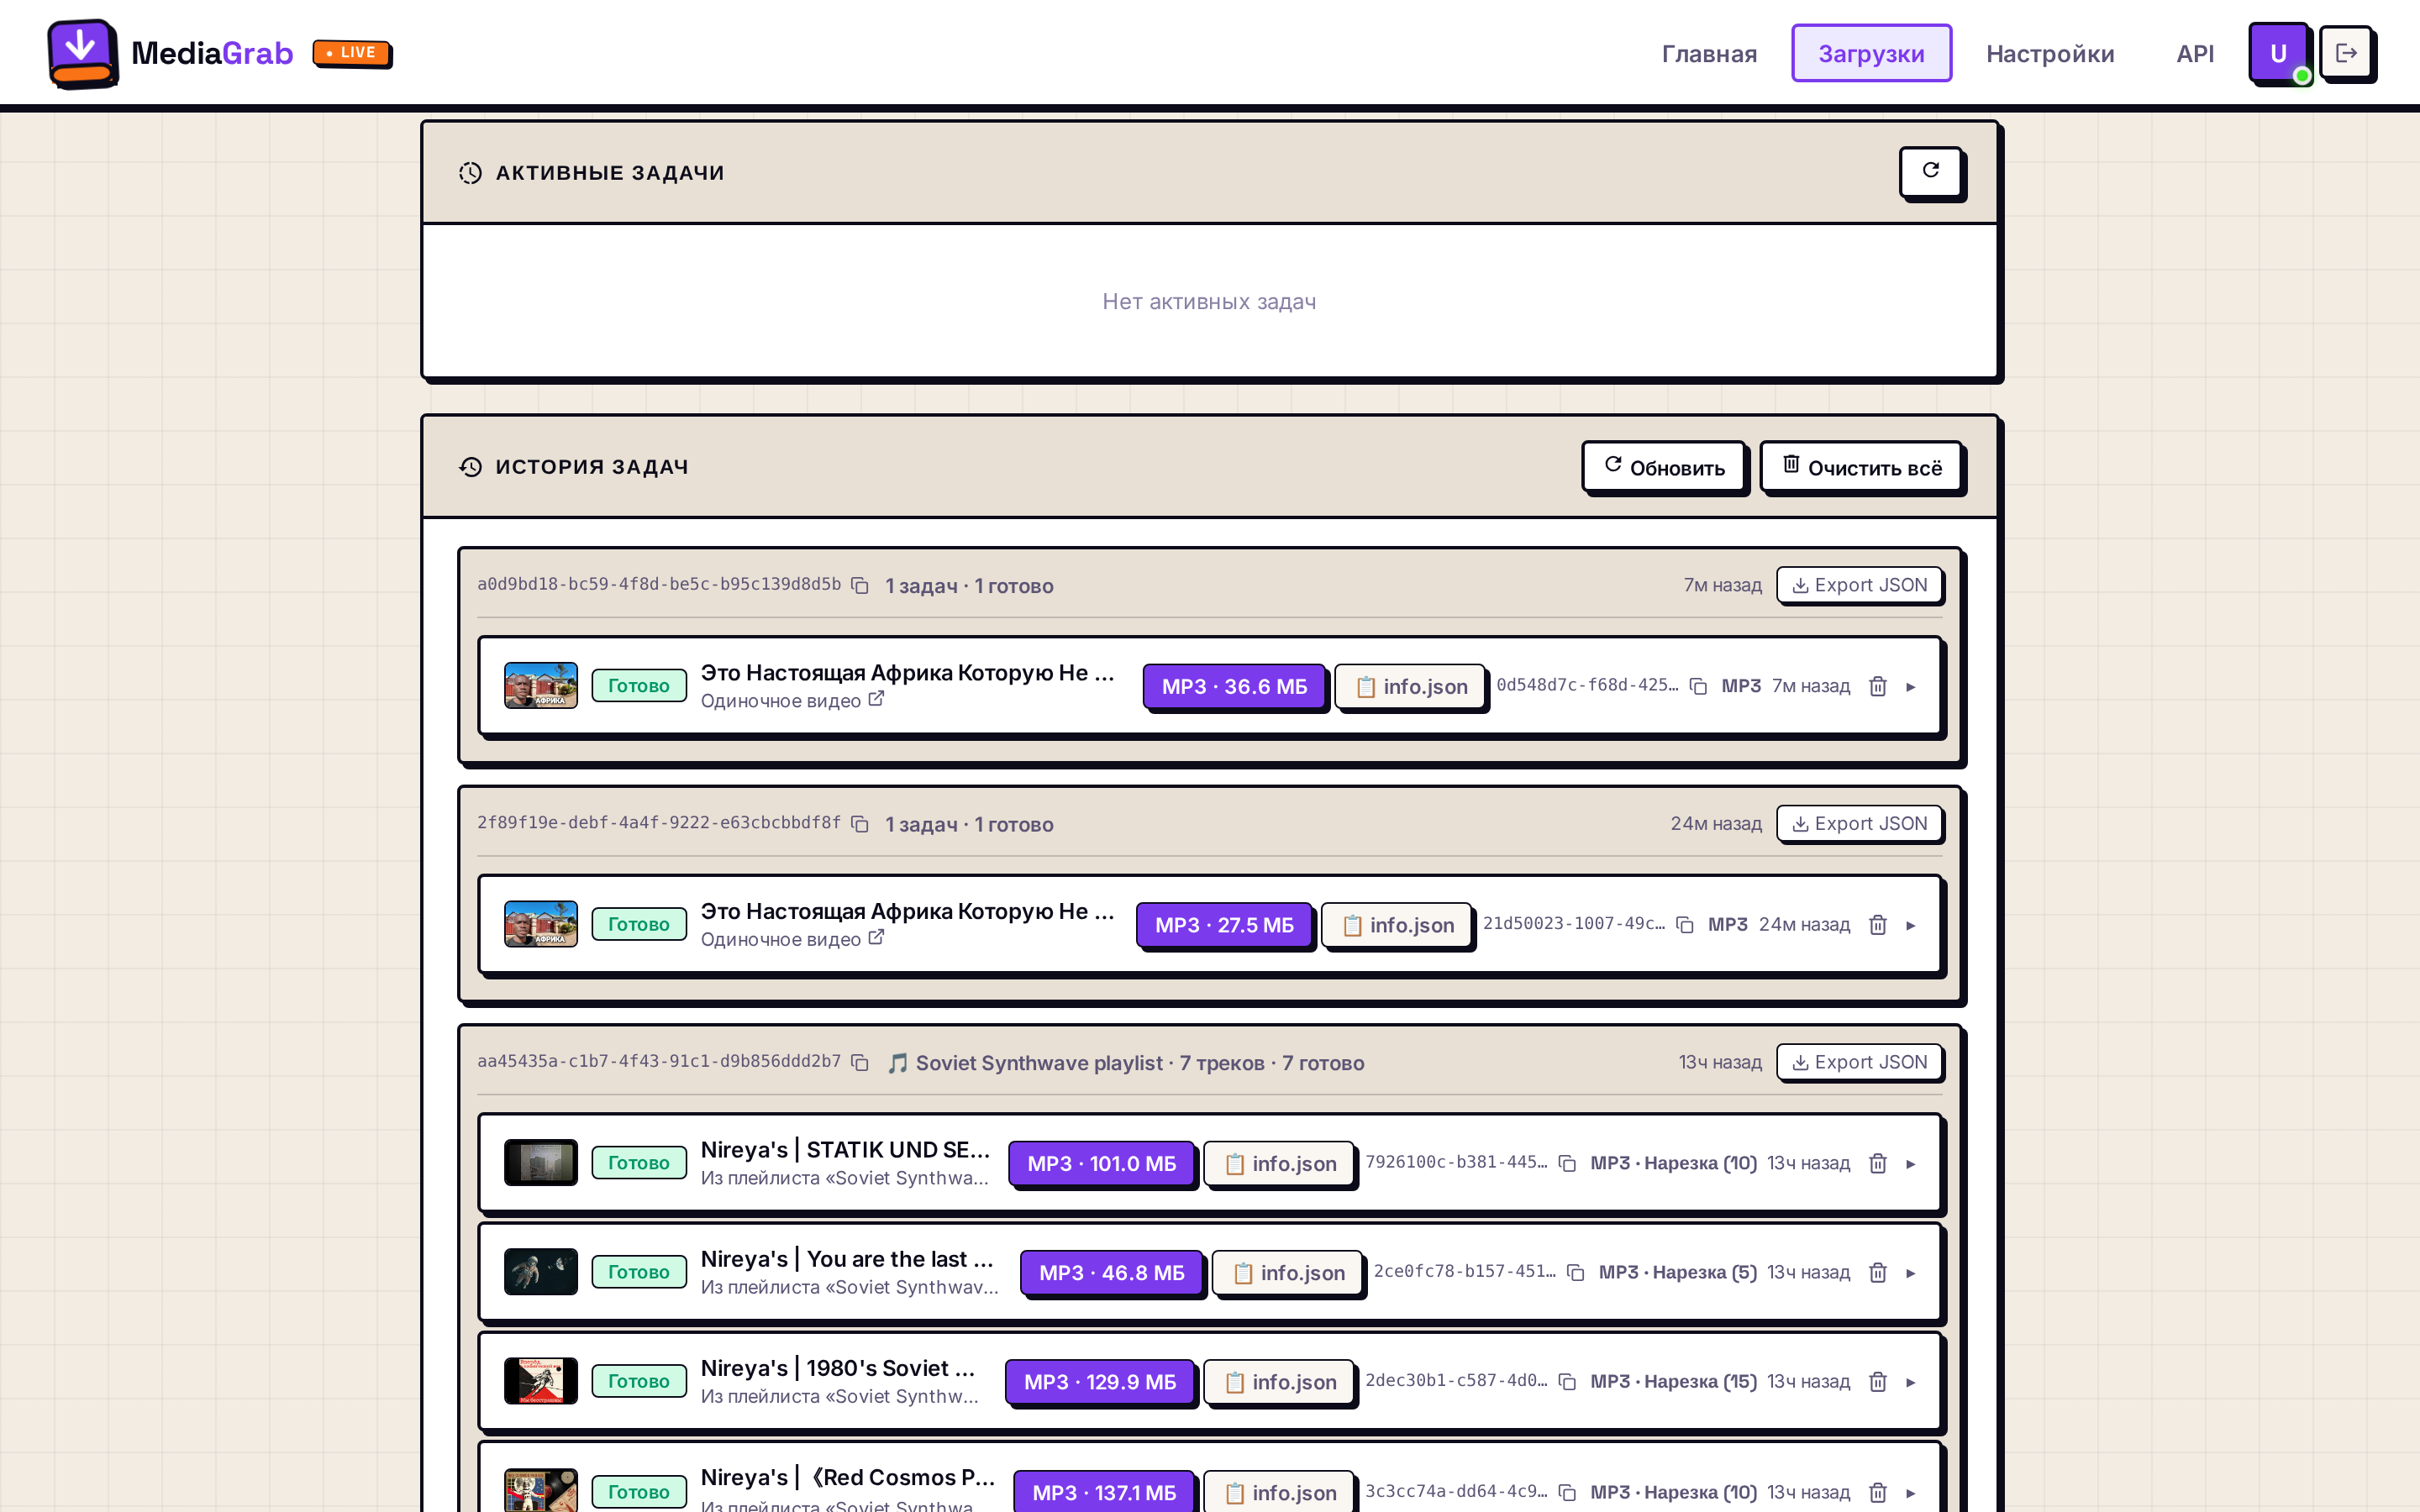Image resolution: width=2420 pixels, height=1512 pixels.
Task: Delete the 36.6 МБ MP3 task
Action: point(1878,686)
